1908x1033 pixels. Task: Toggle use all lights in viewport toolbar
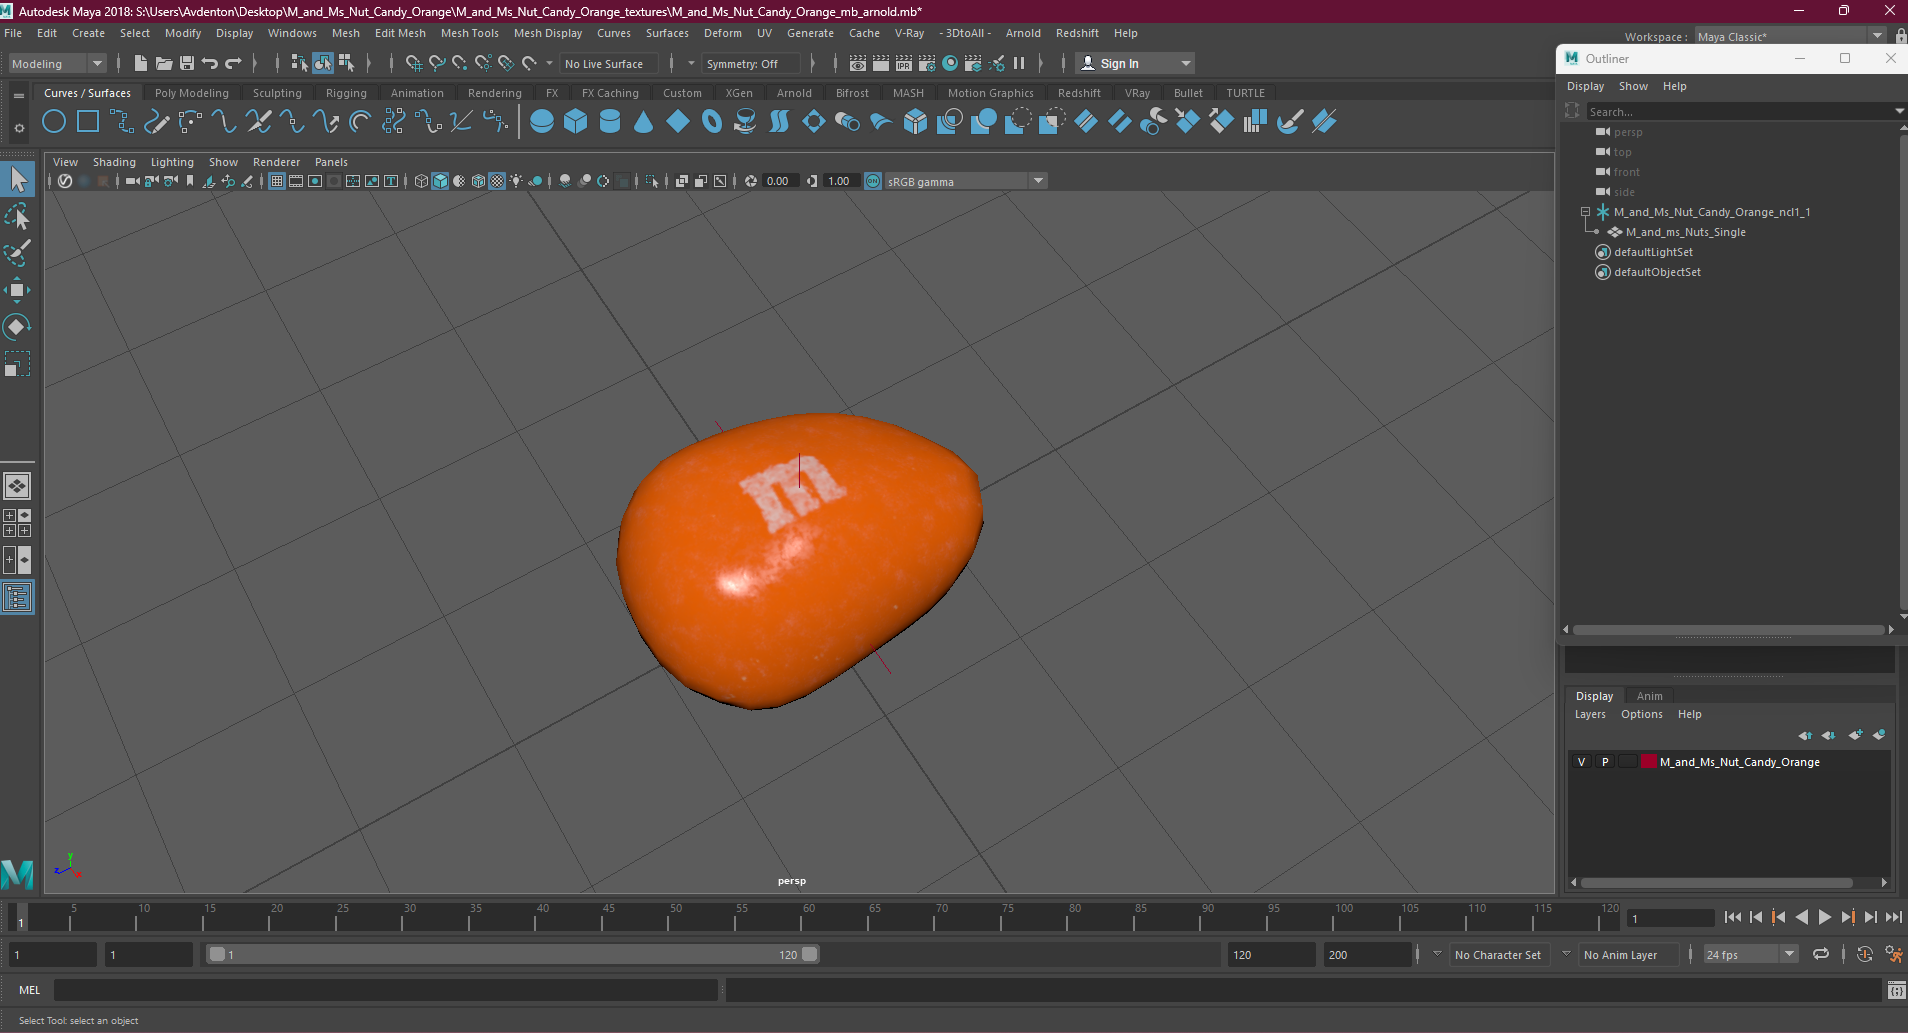pos(516,181)
